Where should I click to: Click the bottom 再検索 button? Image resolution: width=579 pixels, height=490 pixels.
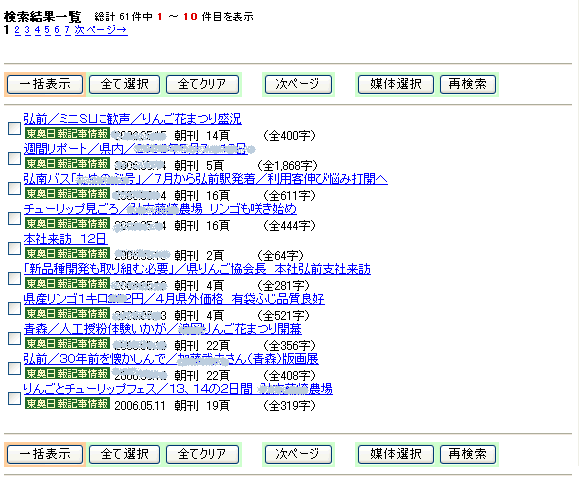pyautogui.click(x=468, y=454)
